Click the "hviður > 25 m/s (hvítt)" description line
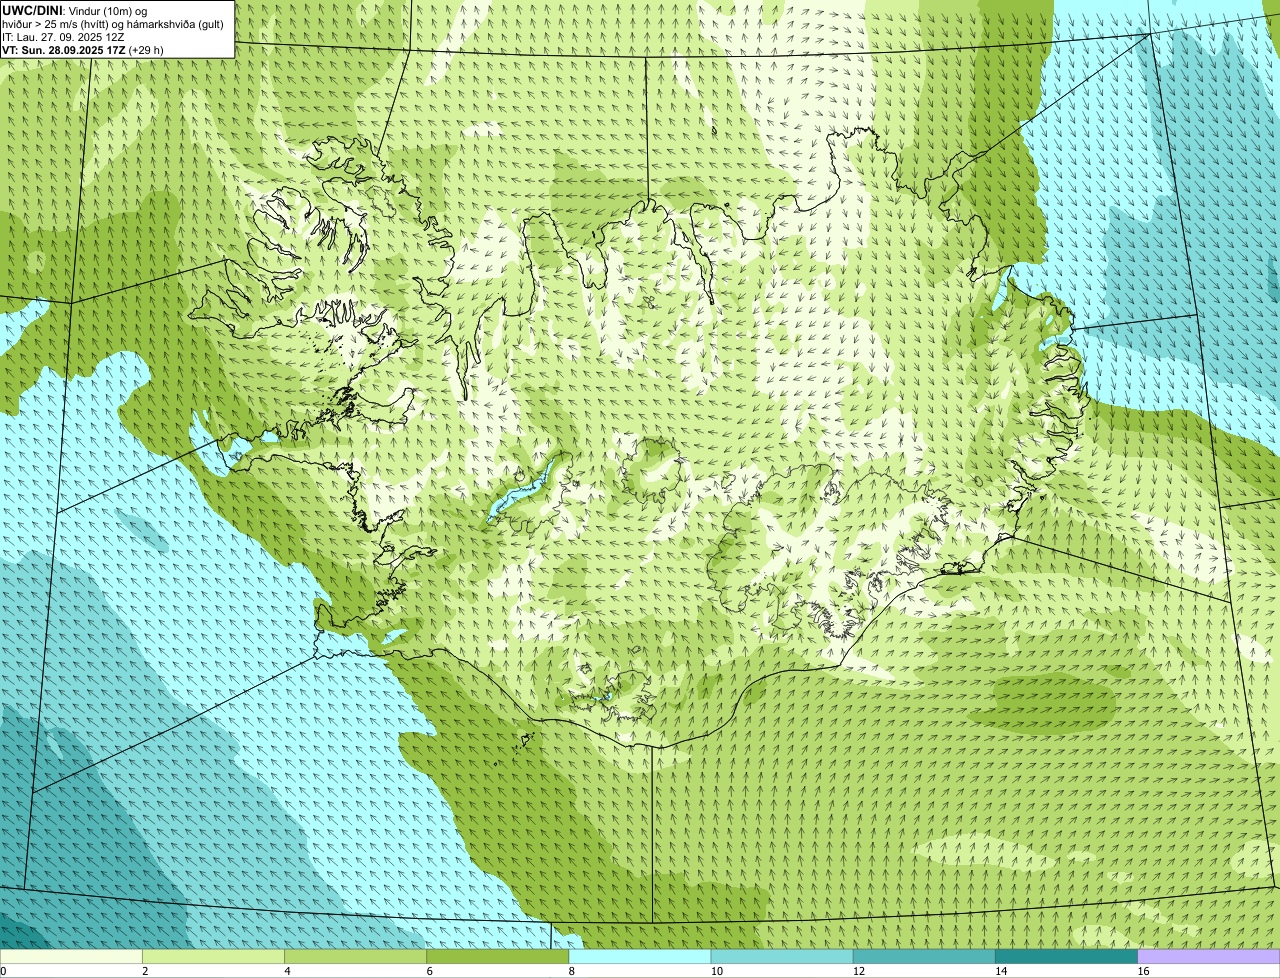Image resolution: width=1280 pixels, height=978 pixels. 113,24
